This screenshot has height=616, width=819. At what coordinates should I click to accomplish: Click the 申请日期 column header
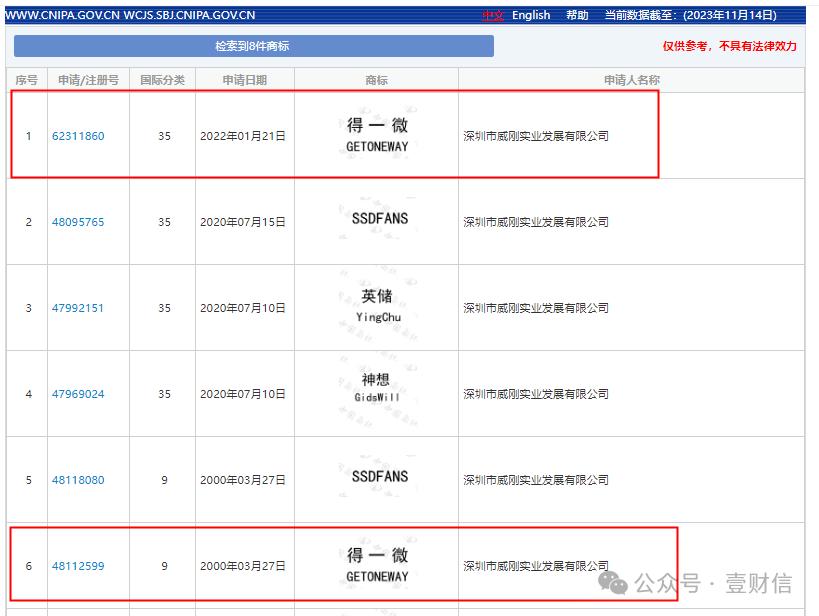pos(244,80)
